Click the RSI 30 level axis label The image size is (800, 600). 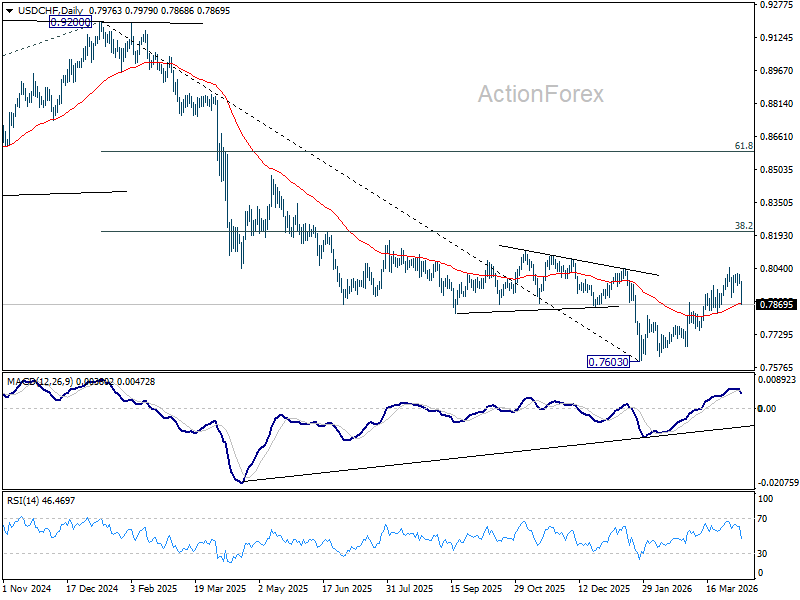[x=762, y=554]
